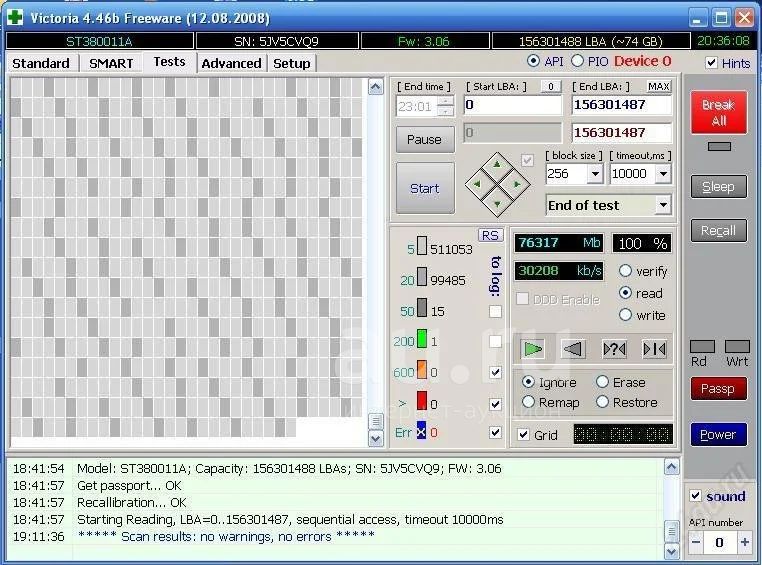Image resolution: width=762 pixels, height=565 pixels.
Task: Select the butterfly seek scan icon
Action: [x=654, y=349]
